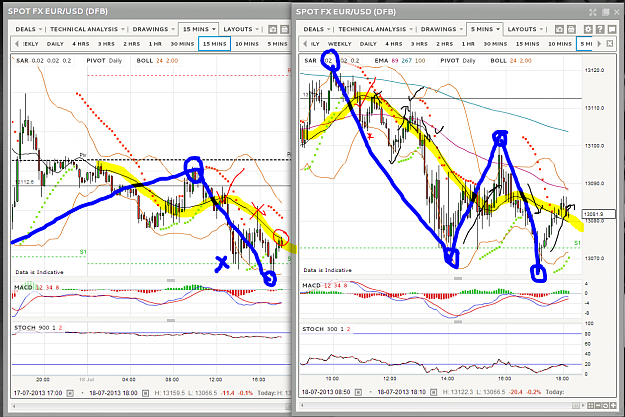
Task: Click STOCH 300 label in right window
Action: click(x=326, y=329)
